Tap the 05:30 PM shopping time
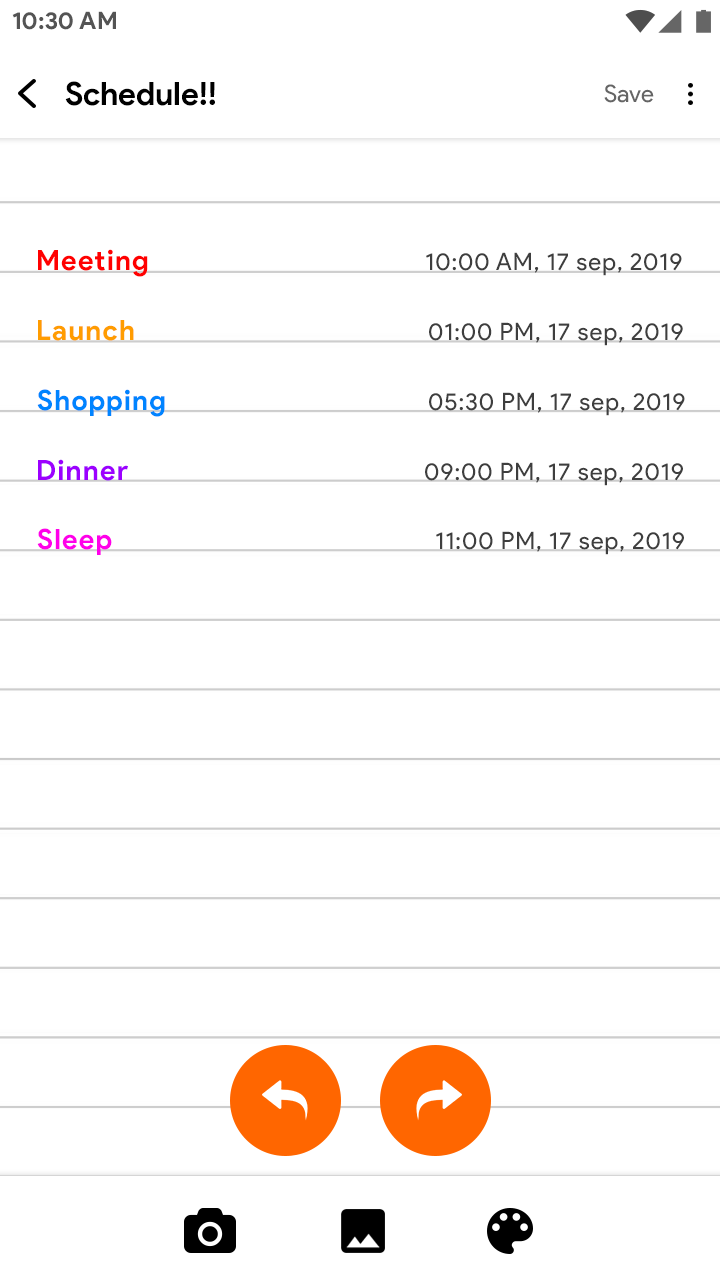 pyautogui.click(x=556, y=402)
